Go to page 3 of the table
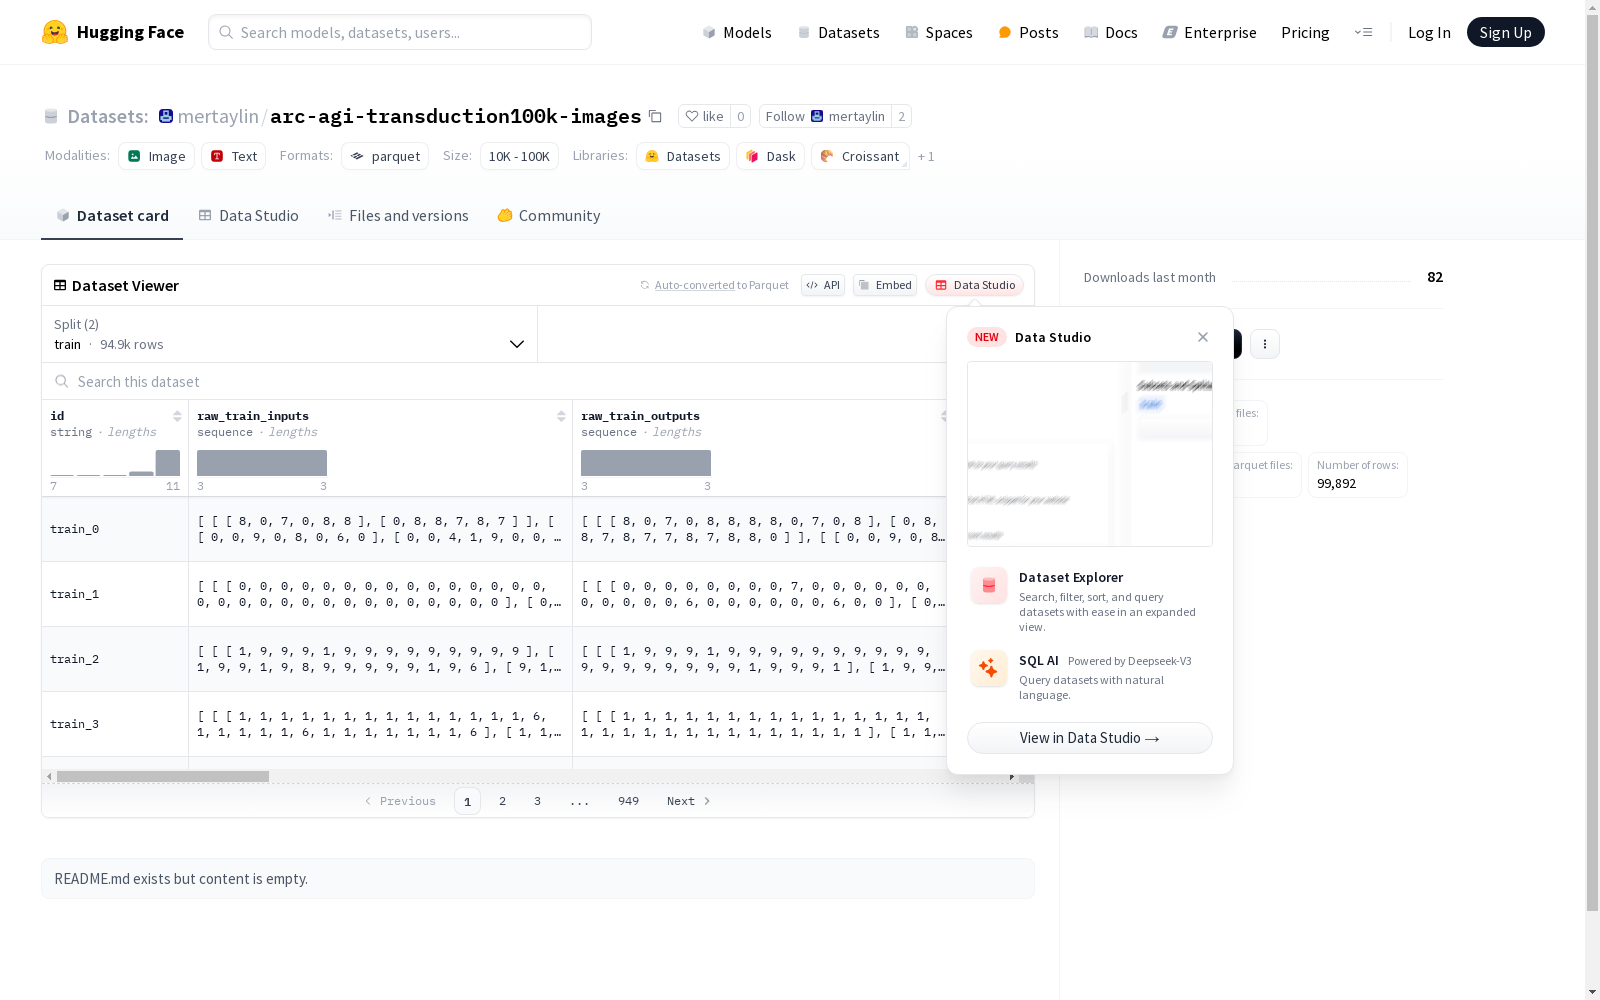The width and height of the screenshot is (1600, 1000). (x=537, y=801)
